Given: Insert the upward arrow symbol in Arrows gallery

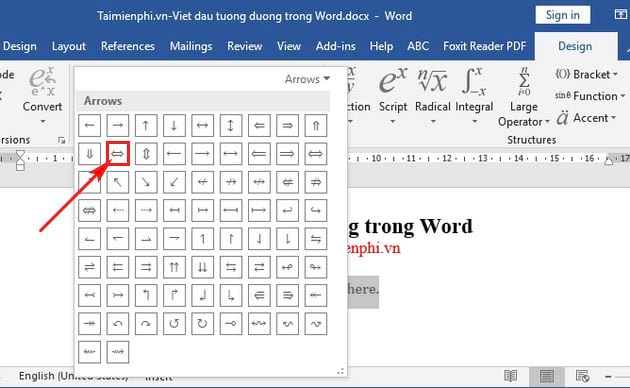Looking at the screenshot, I should point(146,125).
